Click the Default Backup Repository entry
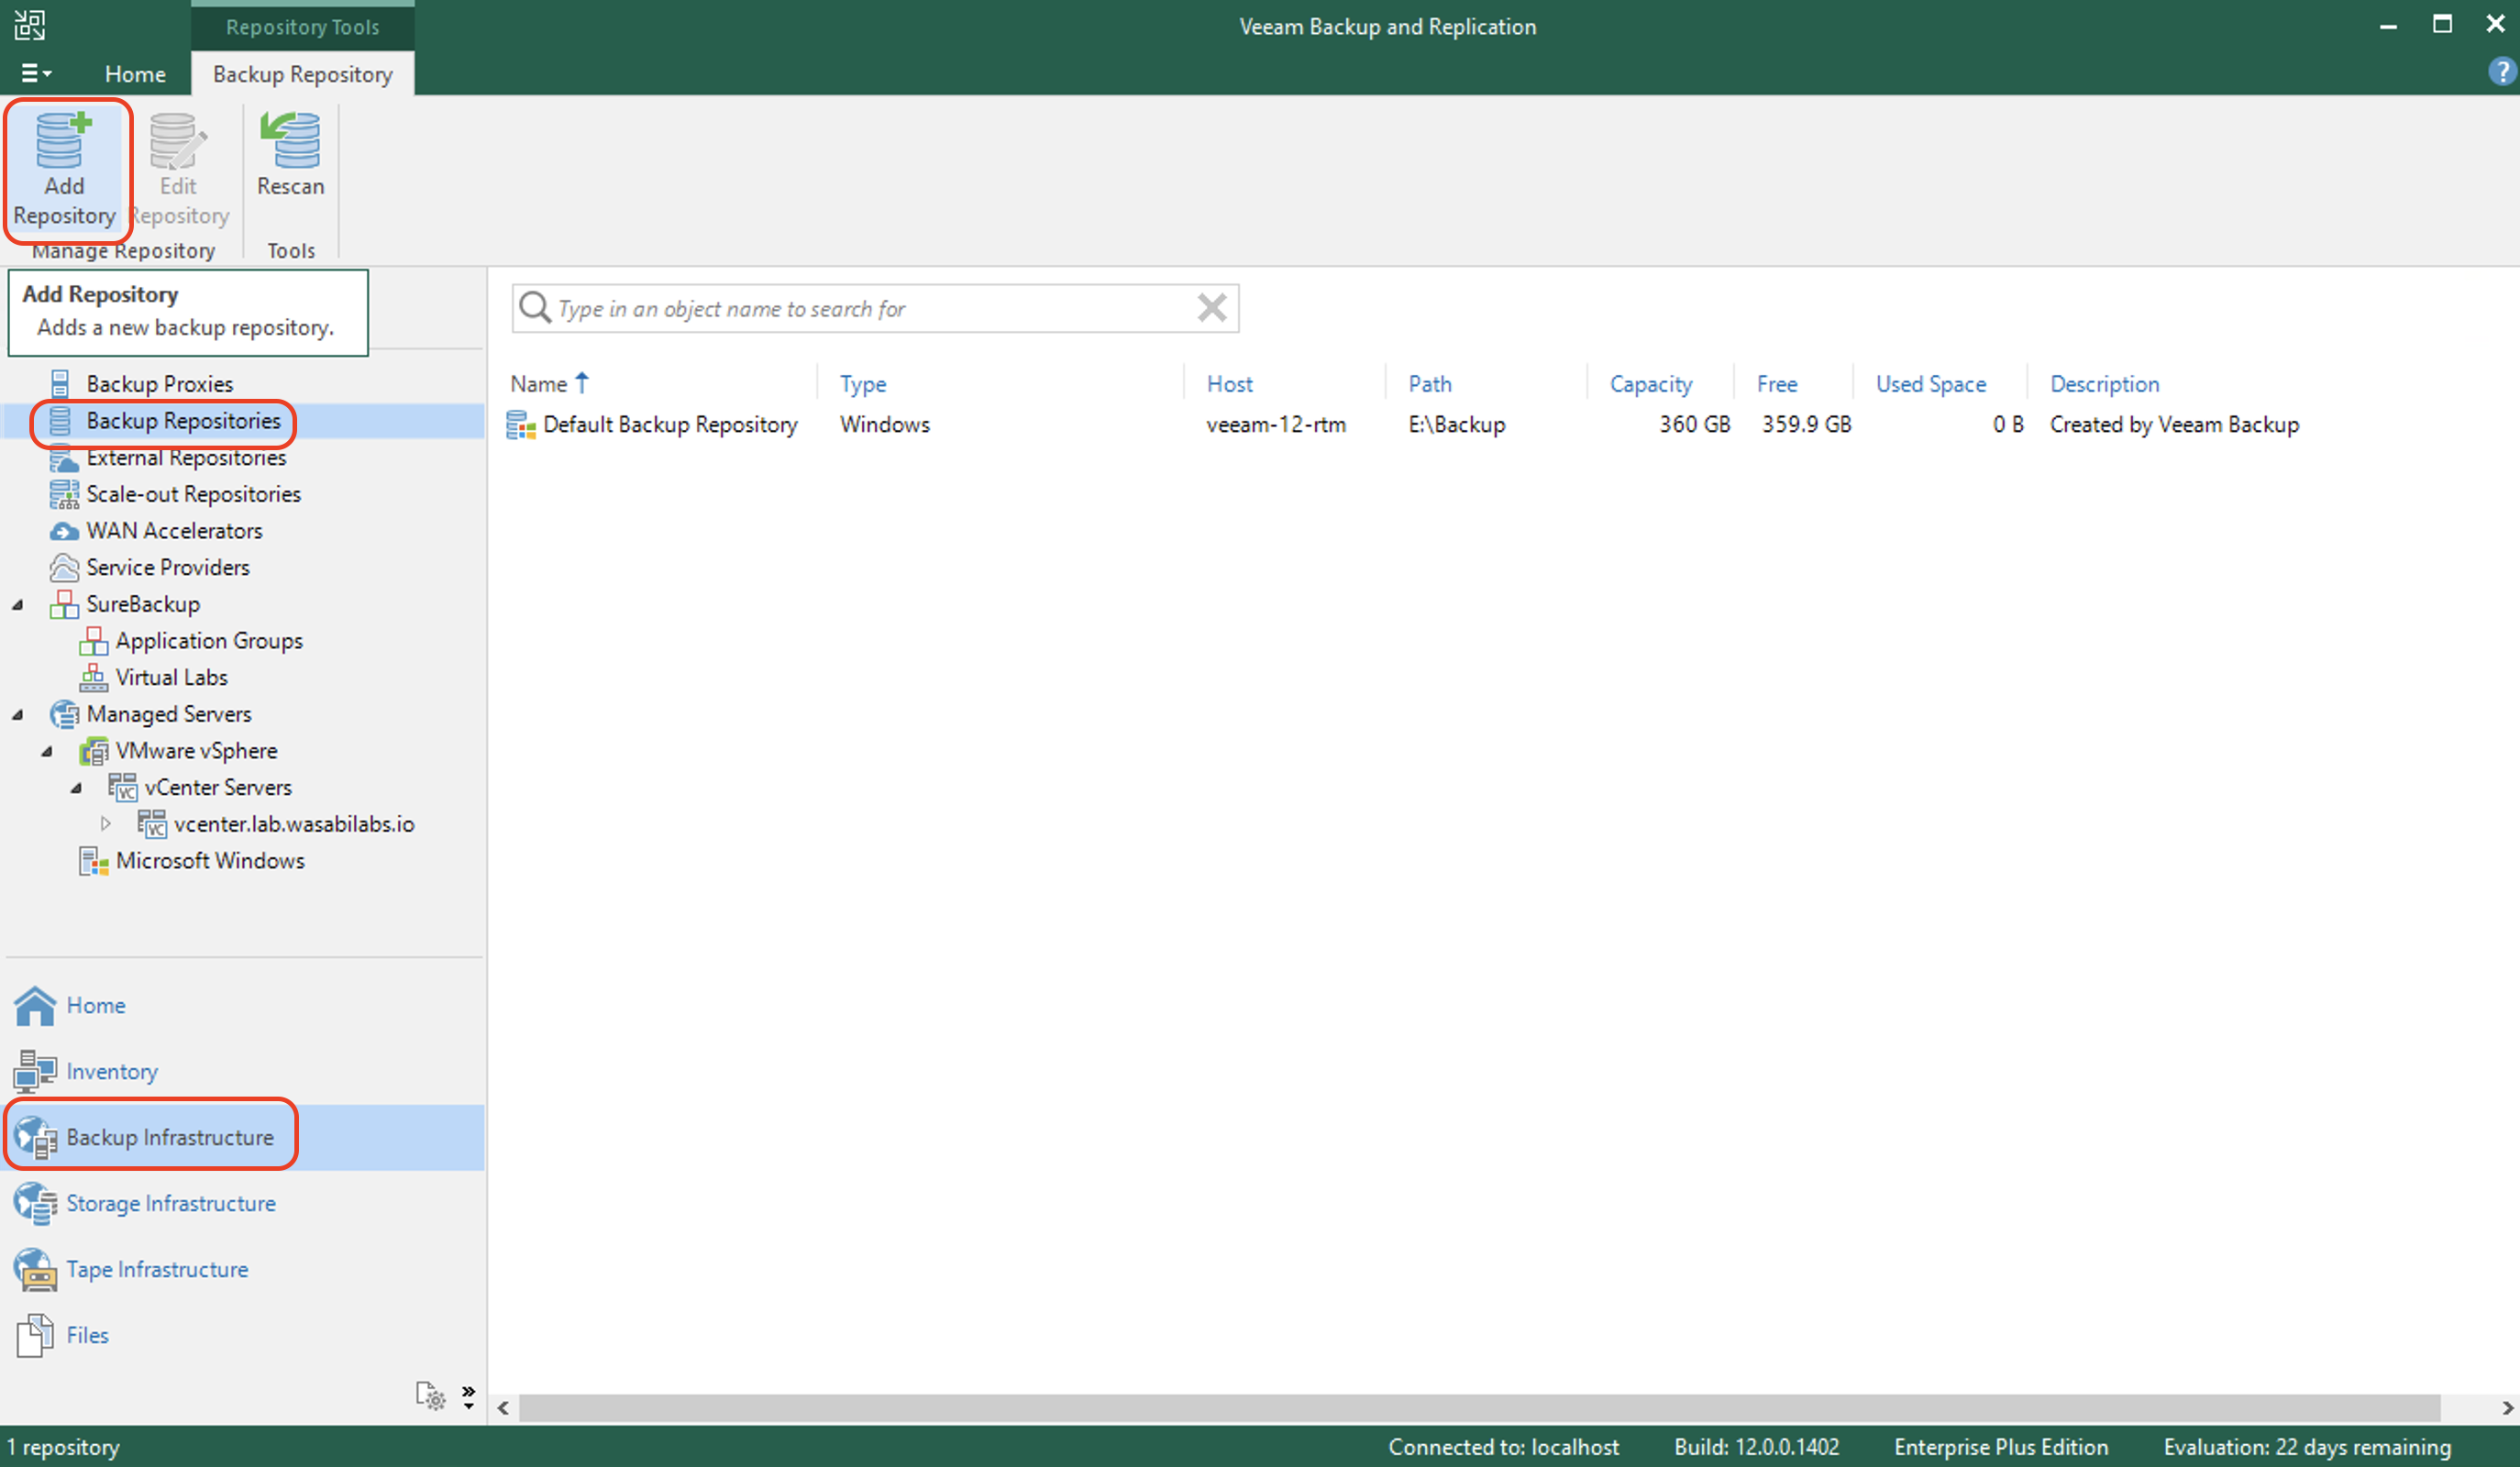 click(670, 425)
